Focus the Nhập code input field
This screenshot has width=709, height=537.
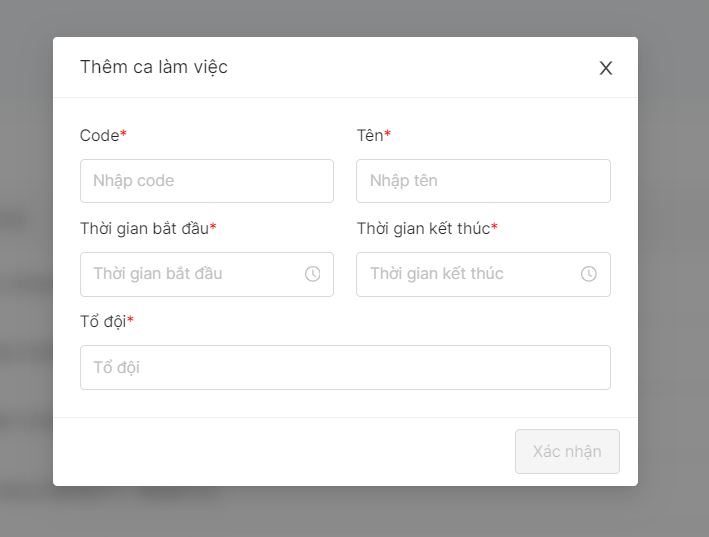206,181
